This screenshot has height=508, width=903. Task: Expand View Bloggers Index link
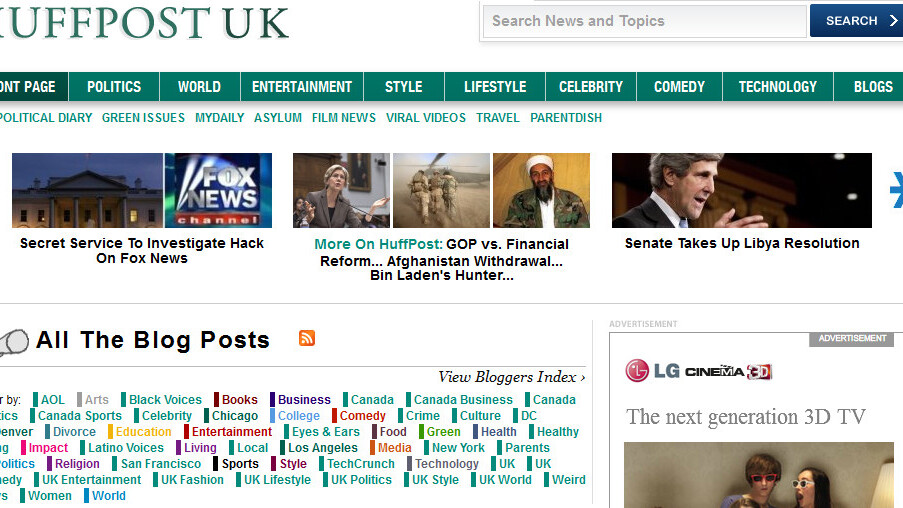(511, 377)
